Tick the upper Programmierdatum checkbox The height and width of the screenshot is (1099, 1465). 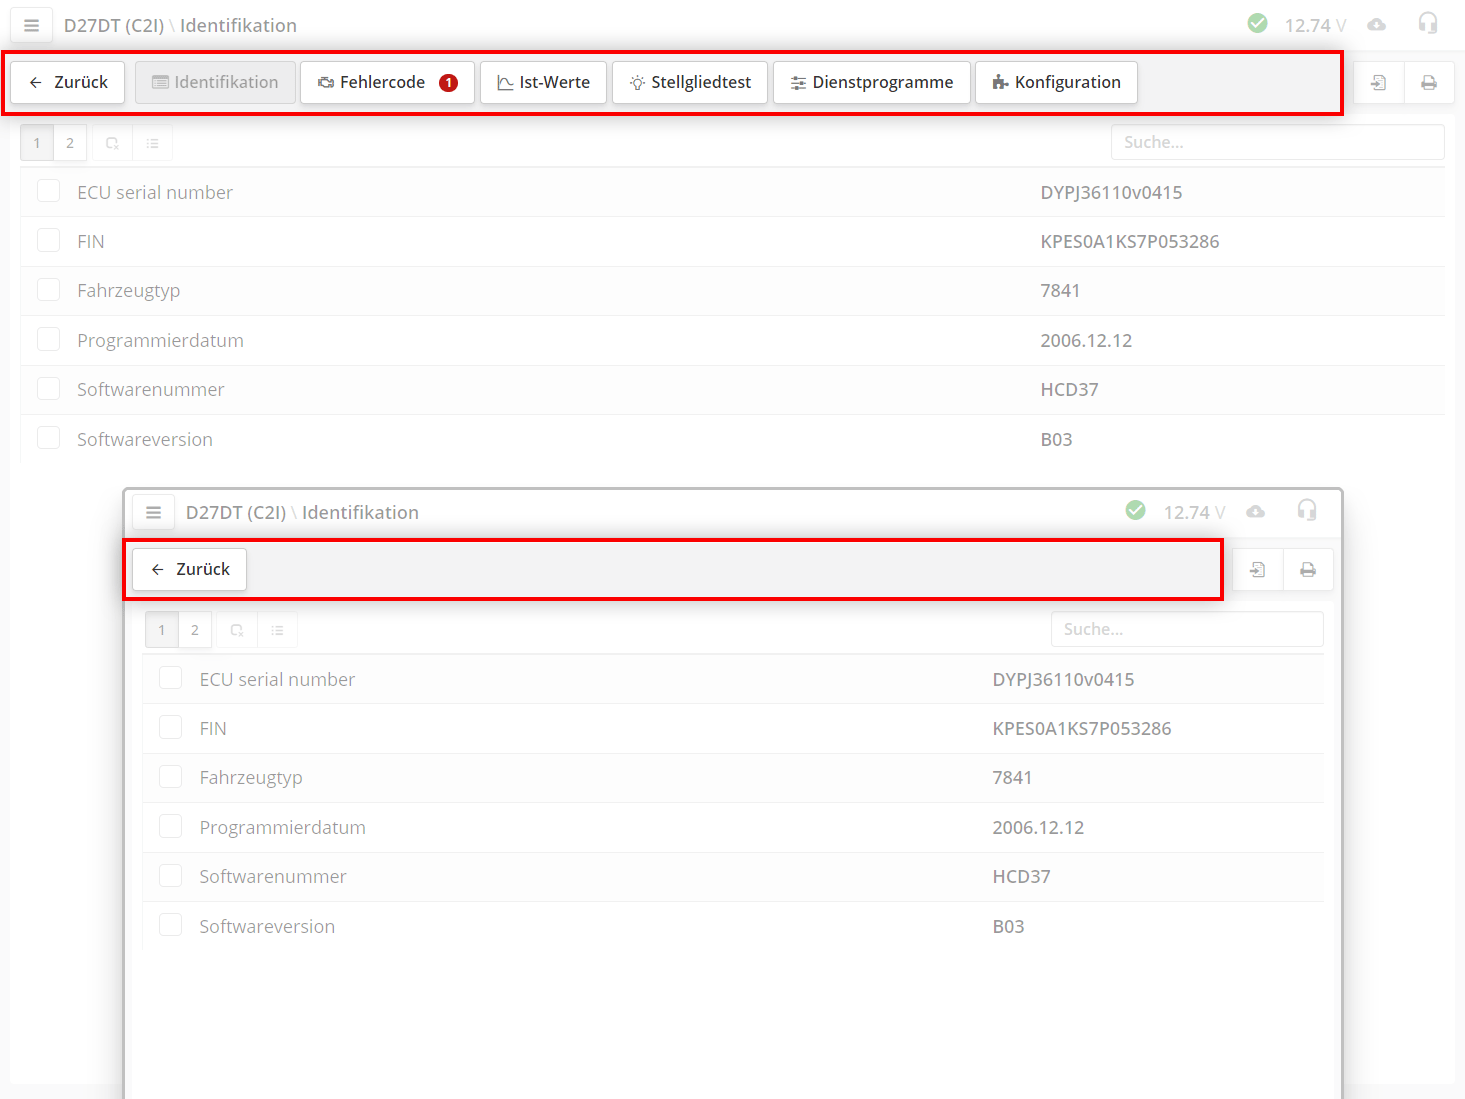pyautogui.click(x=48, y=339)
